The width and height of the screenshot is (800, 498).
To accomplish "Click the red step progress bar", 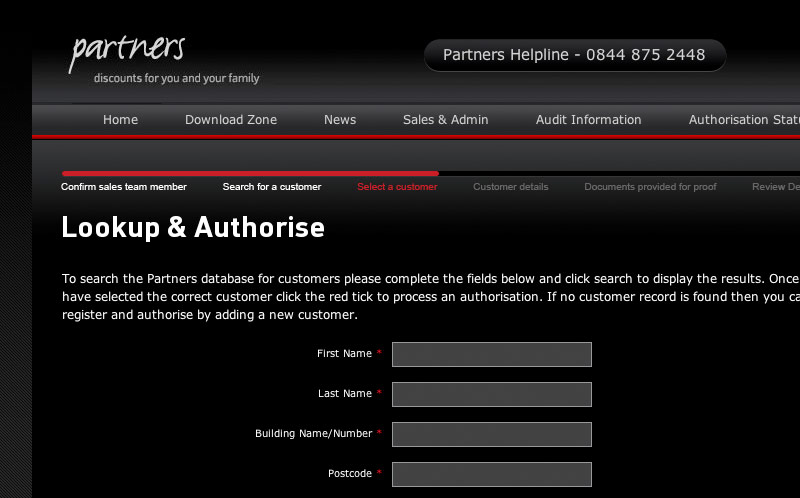I will [x=250, y=173].
